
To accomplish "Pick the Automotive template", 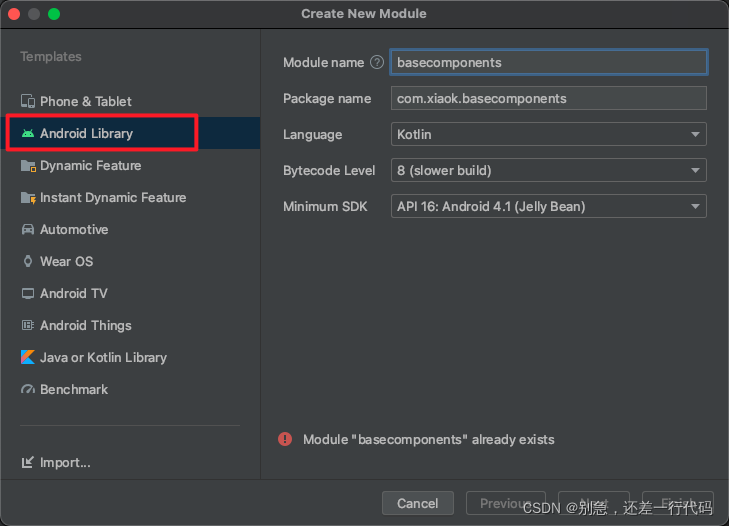I will (130, 229).
